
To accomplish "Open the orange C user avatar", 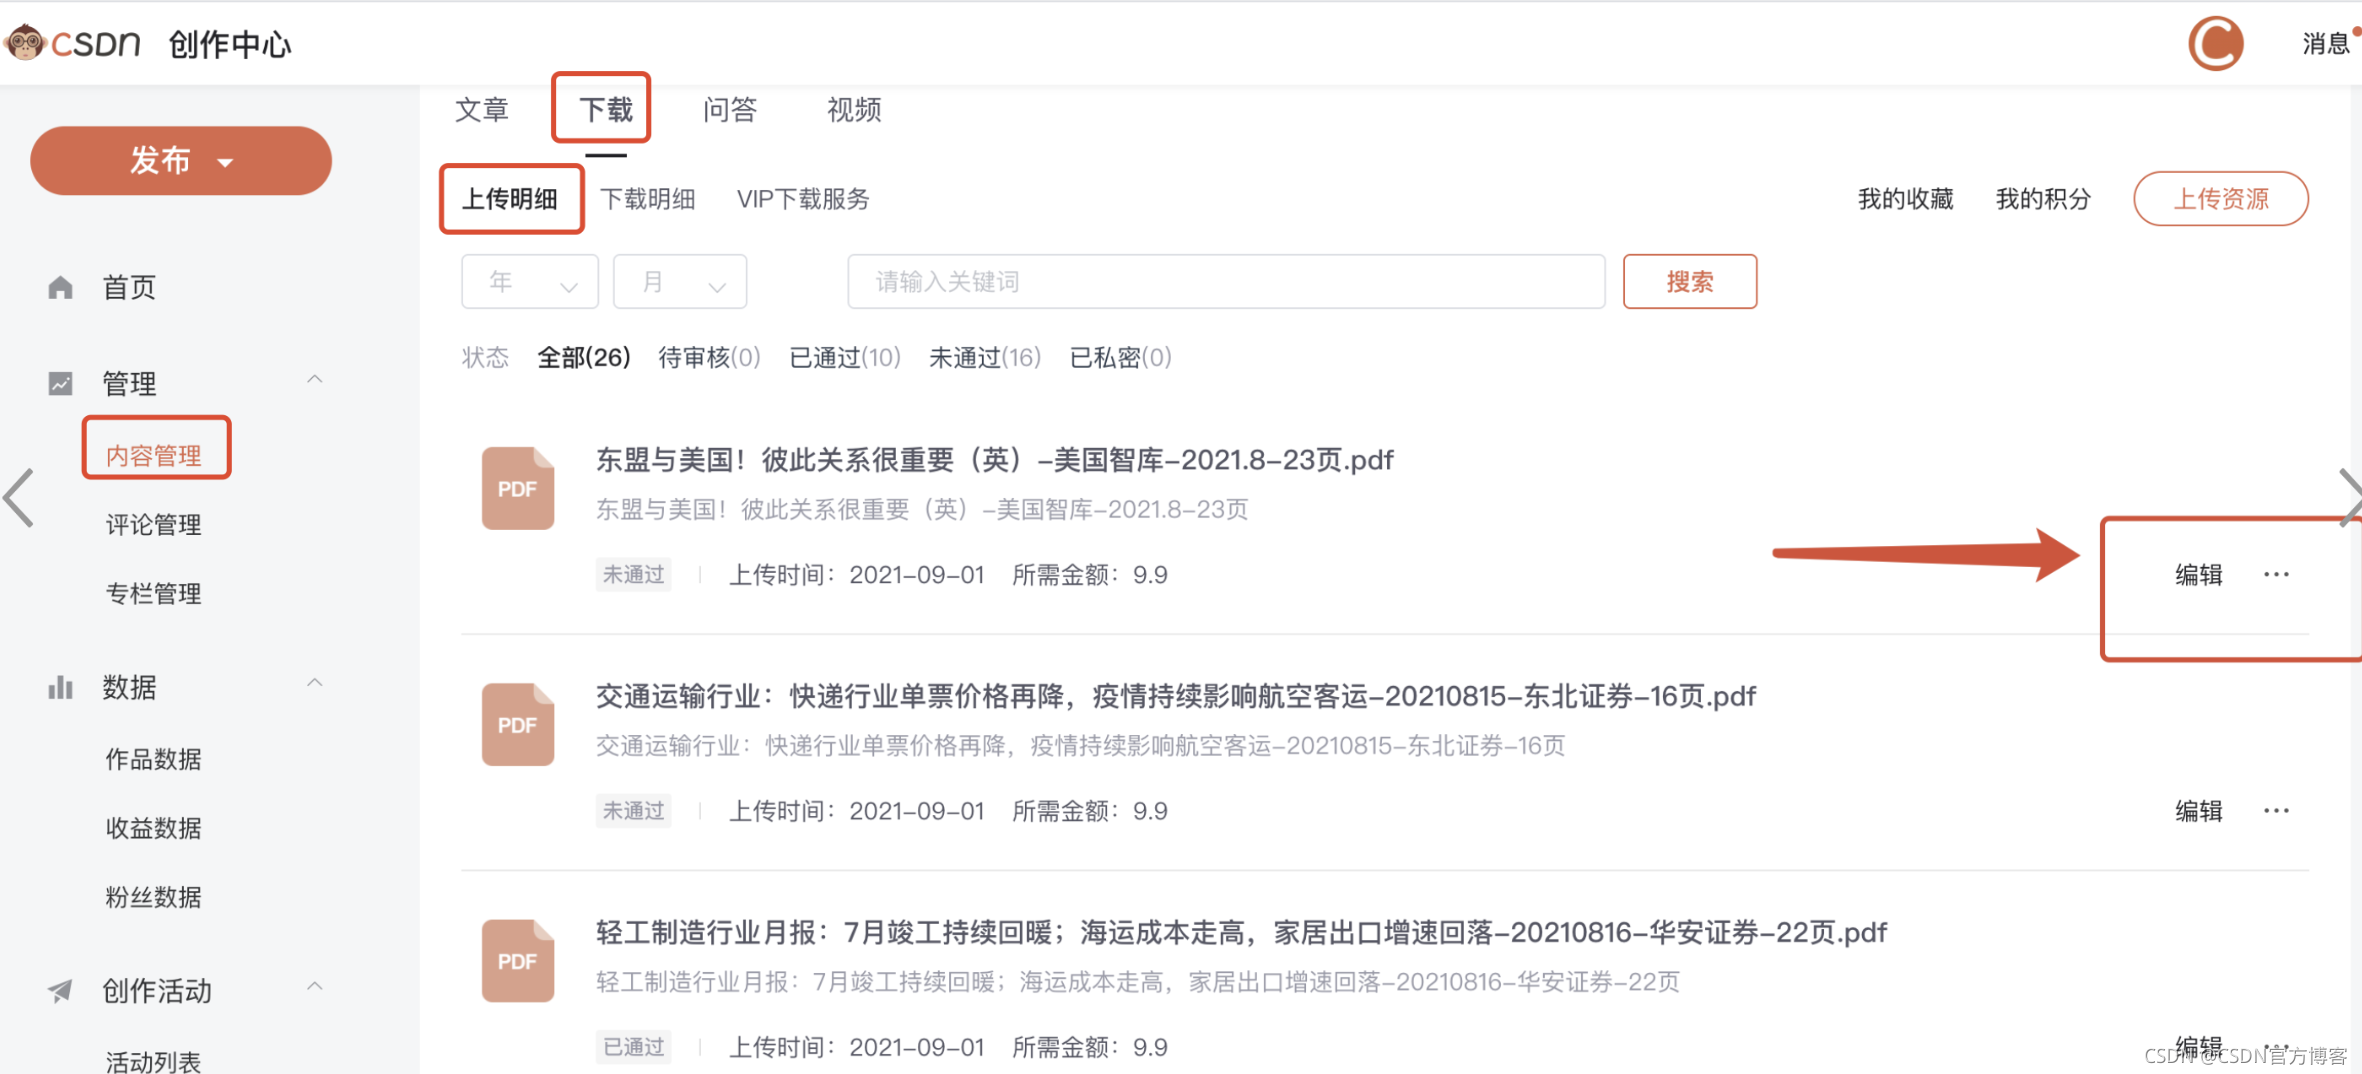I will click(x=2216, y=43).
